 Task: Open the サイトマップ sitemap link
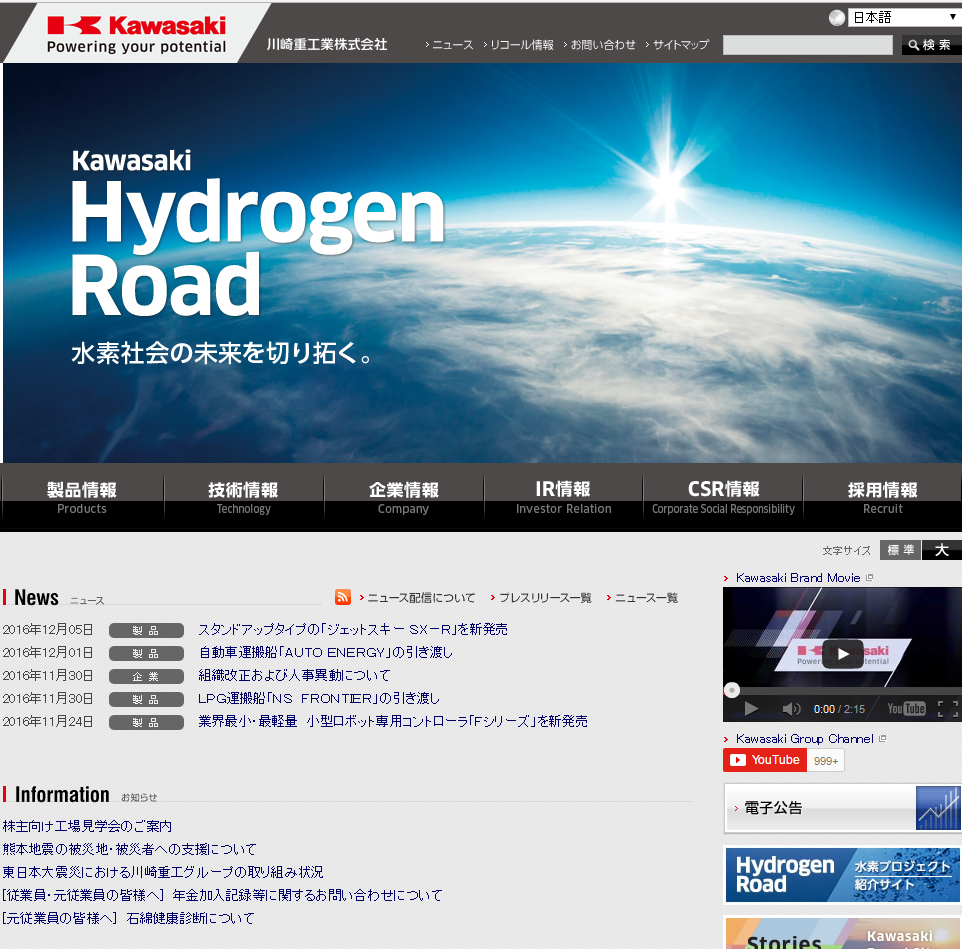(x=680, y=45)
